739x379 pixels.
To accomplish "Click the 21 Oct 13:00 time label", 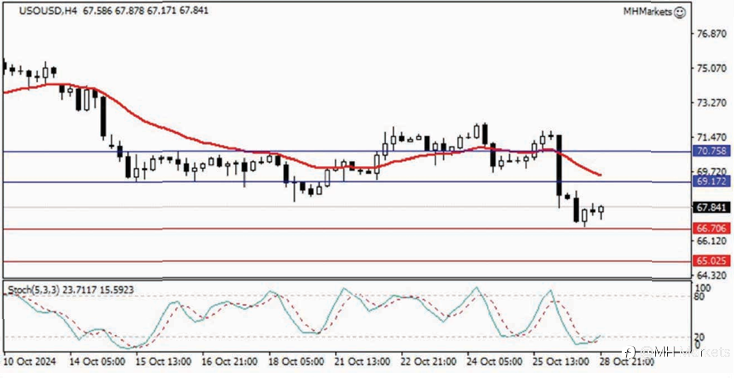I will coord(362,362).
